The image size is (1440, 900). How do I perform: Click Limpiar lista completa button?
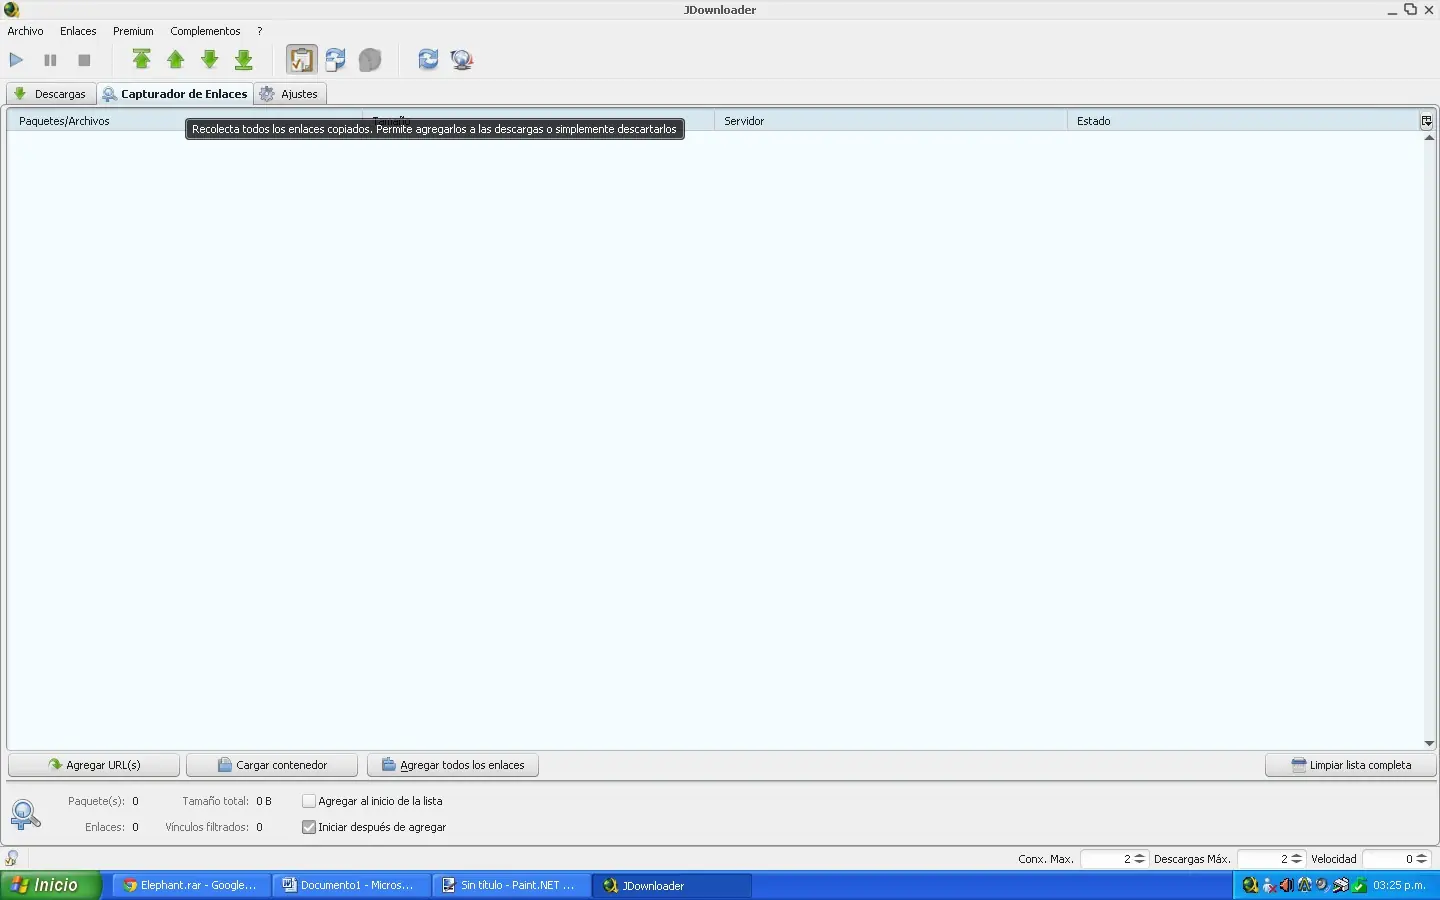tap(1351, 765)
